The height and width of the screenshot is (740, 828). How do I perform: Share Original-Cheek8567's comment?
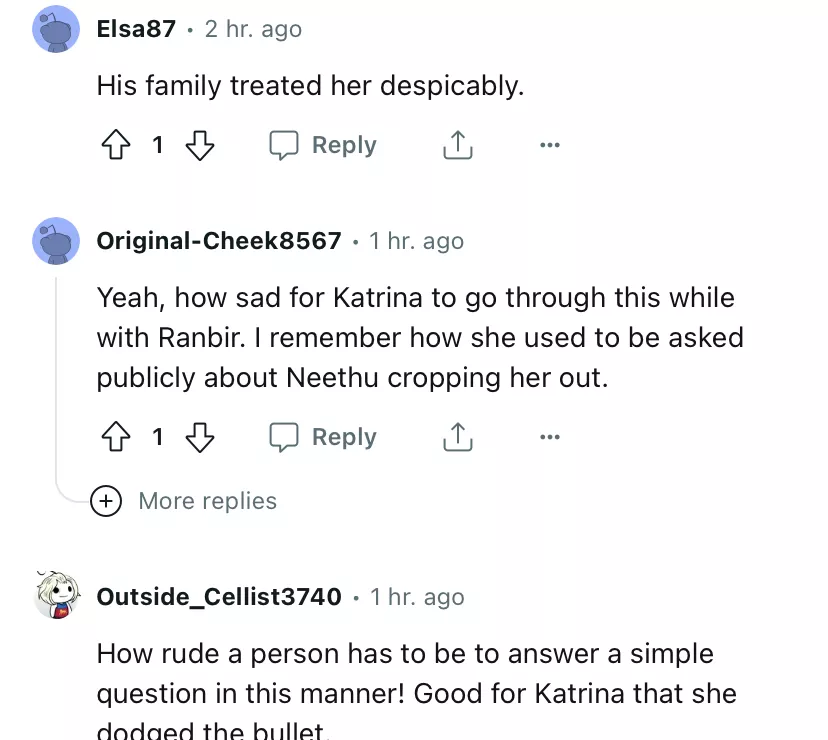(x=457, y=438)
